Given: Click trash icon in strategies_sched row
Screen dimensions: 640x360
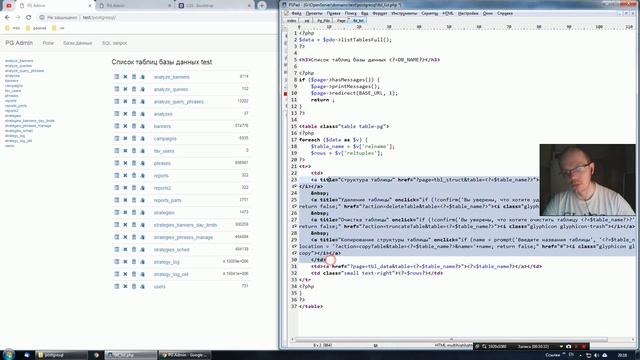Looking at the screenshot, I should point(134,249).
